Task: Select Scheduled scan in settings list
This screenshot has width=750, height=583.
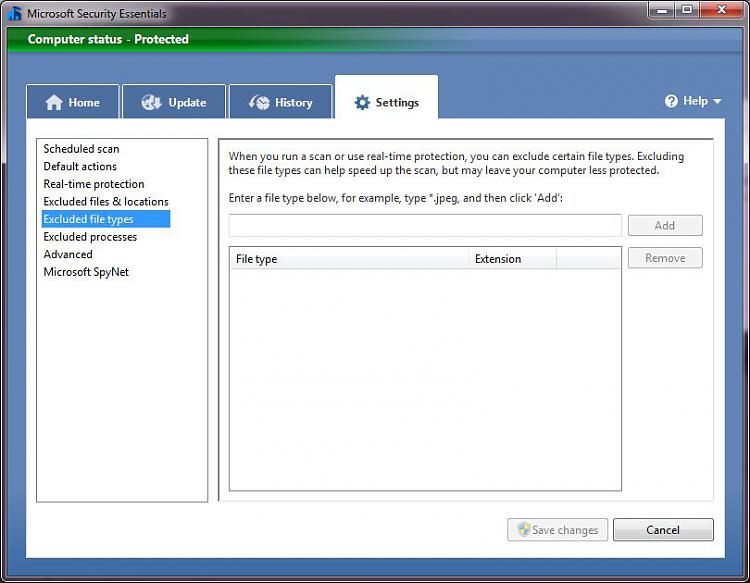Action: coord(81,149)
